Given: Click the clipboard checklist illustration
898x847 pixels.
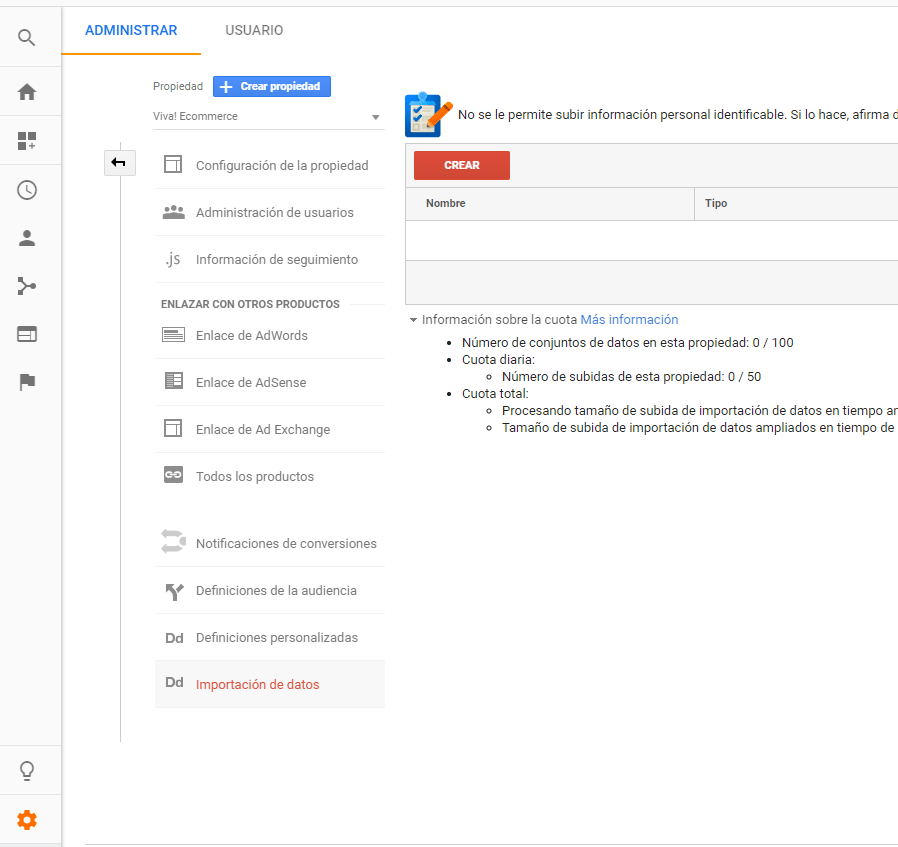Looking at the screenshot, I should pyautogui.click(x=428, y=115).
